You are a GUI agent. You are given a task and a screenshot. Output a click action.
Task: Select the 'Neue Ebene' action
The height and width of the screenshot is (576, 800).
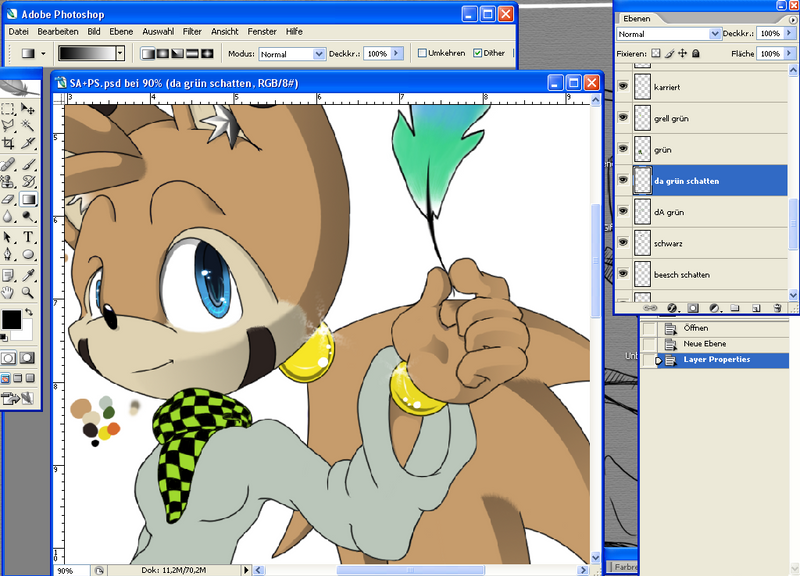pyautogui.click(x=705, y=344)
